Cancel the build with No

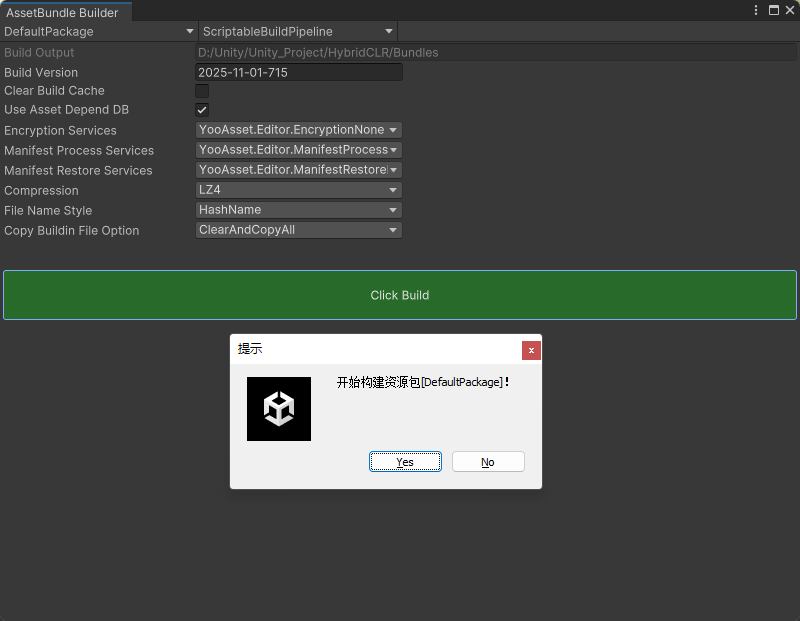click(x=488, y=462)
